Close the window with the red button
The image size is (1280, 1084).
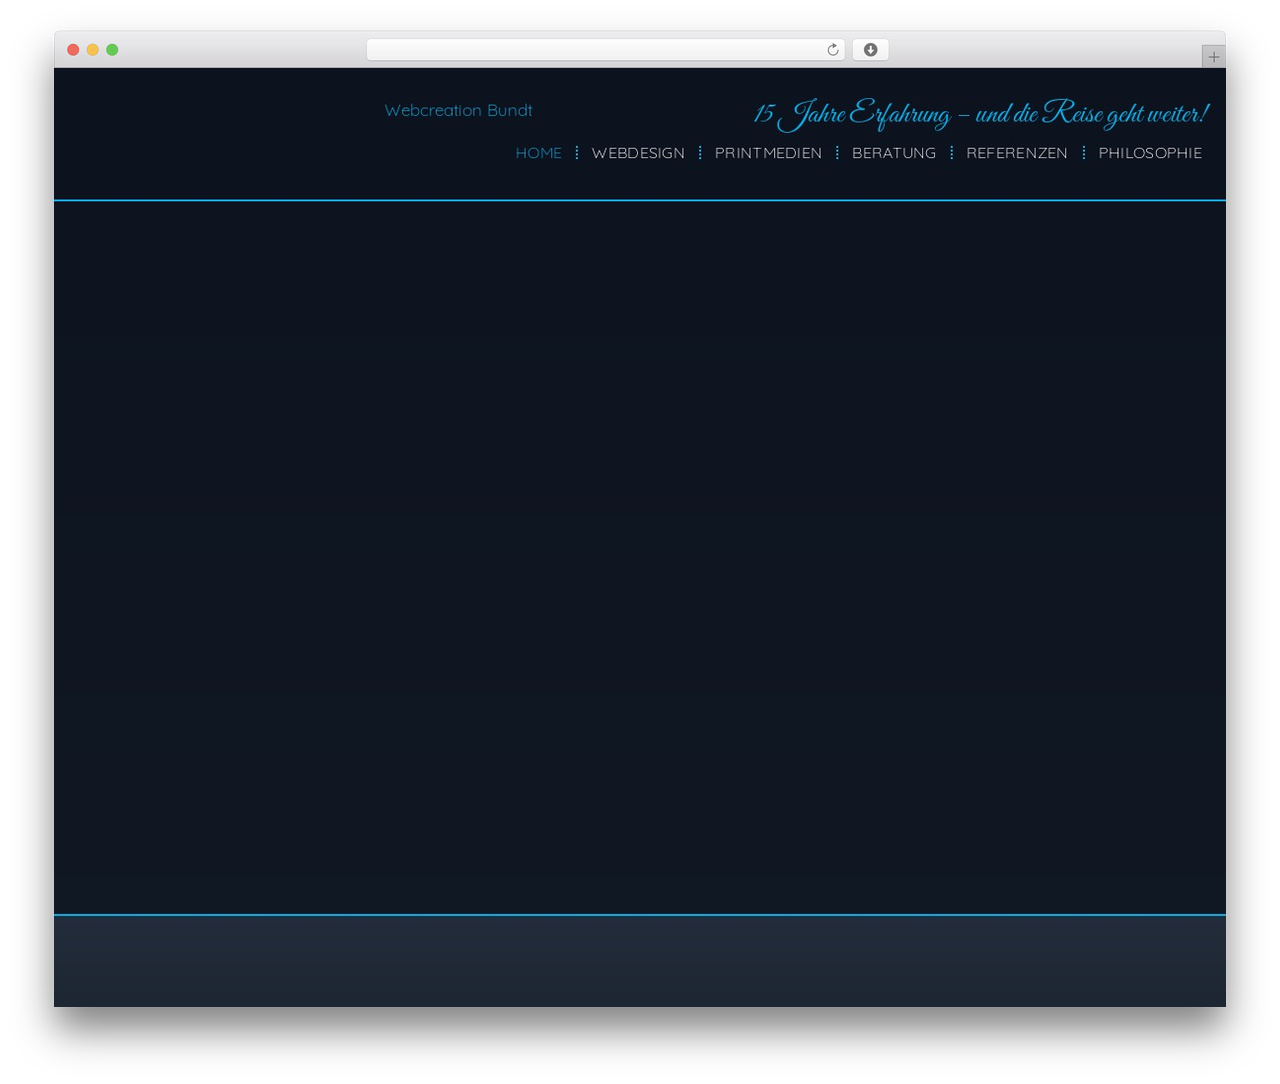coord(73,50)
